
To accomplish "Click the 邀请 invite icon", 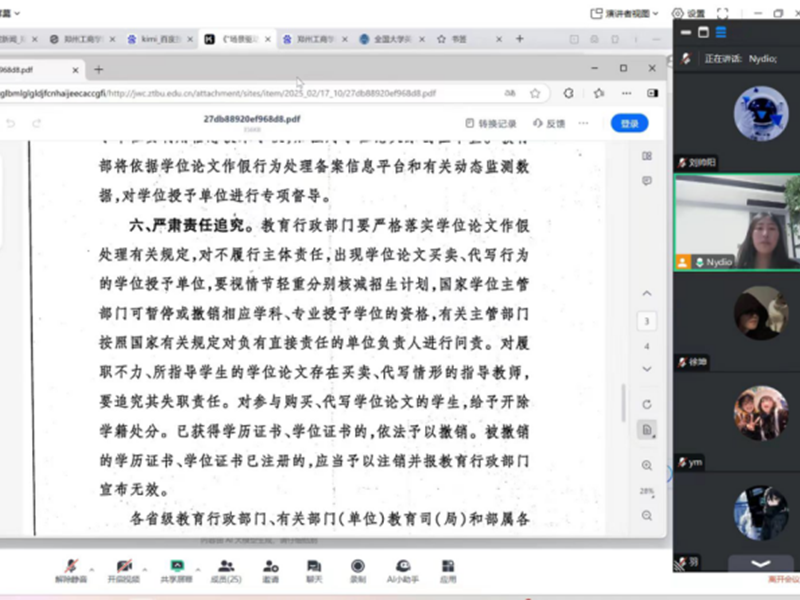I will [x=270, y=567].
